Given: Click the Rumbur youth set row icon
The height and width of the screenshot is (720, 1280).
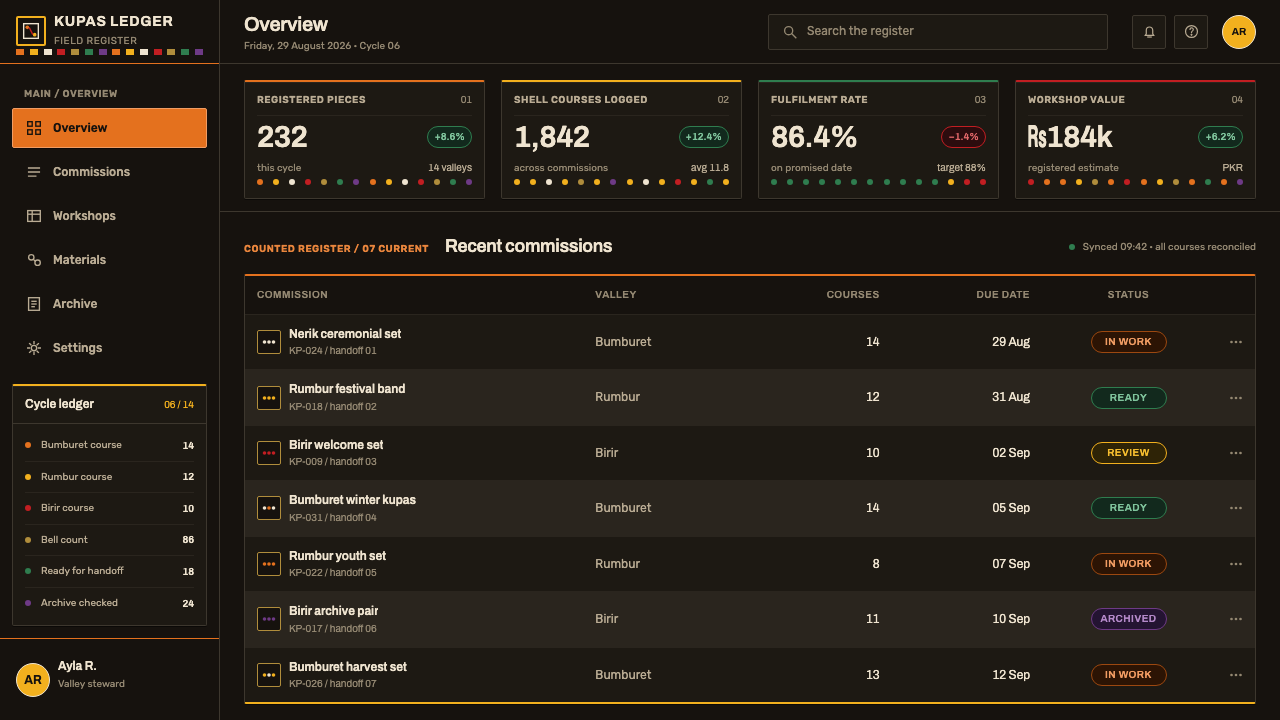Looking at the screenshot, I should [269, 564].
